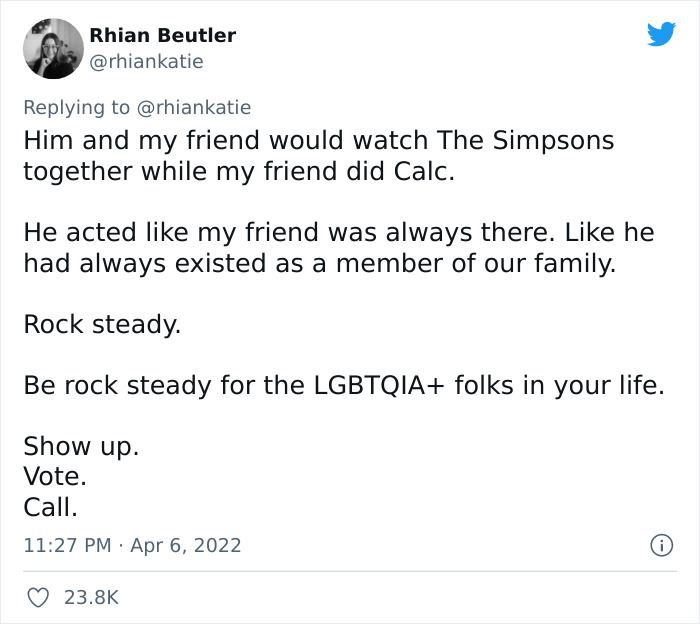This screenshot has height=624, width=700.
Task: View the 23.8K likes count
Action: tap(91, 597)
